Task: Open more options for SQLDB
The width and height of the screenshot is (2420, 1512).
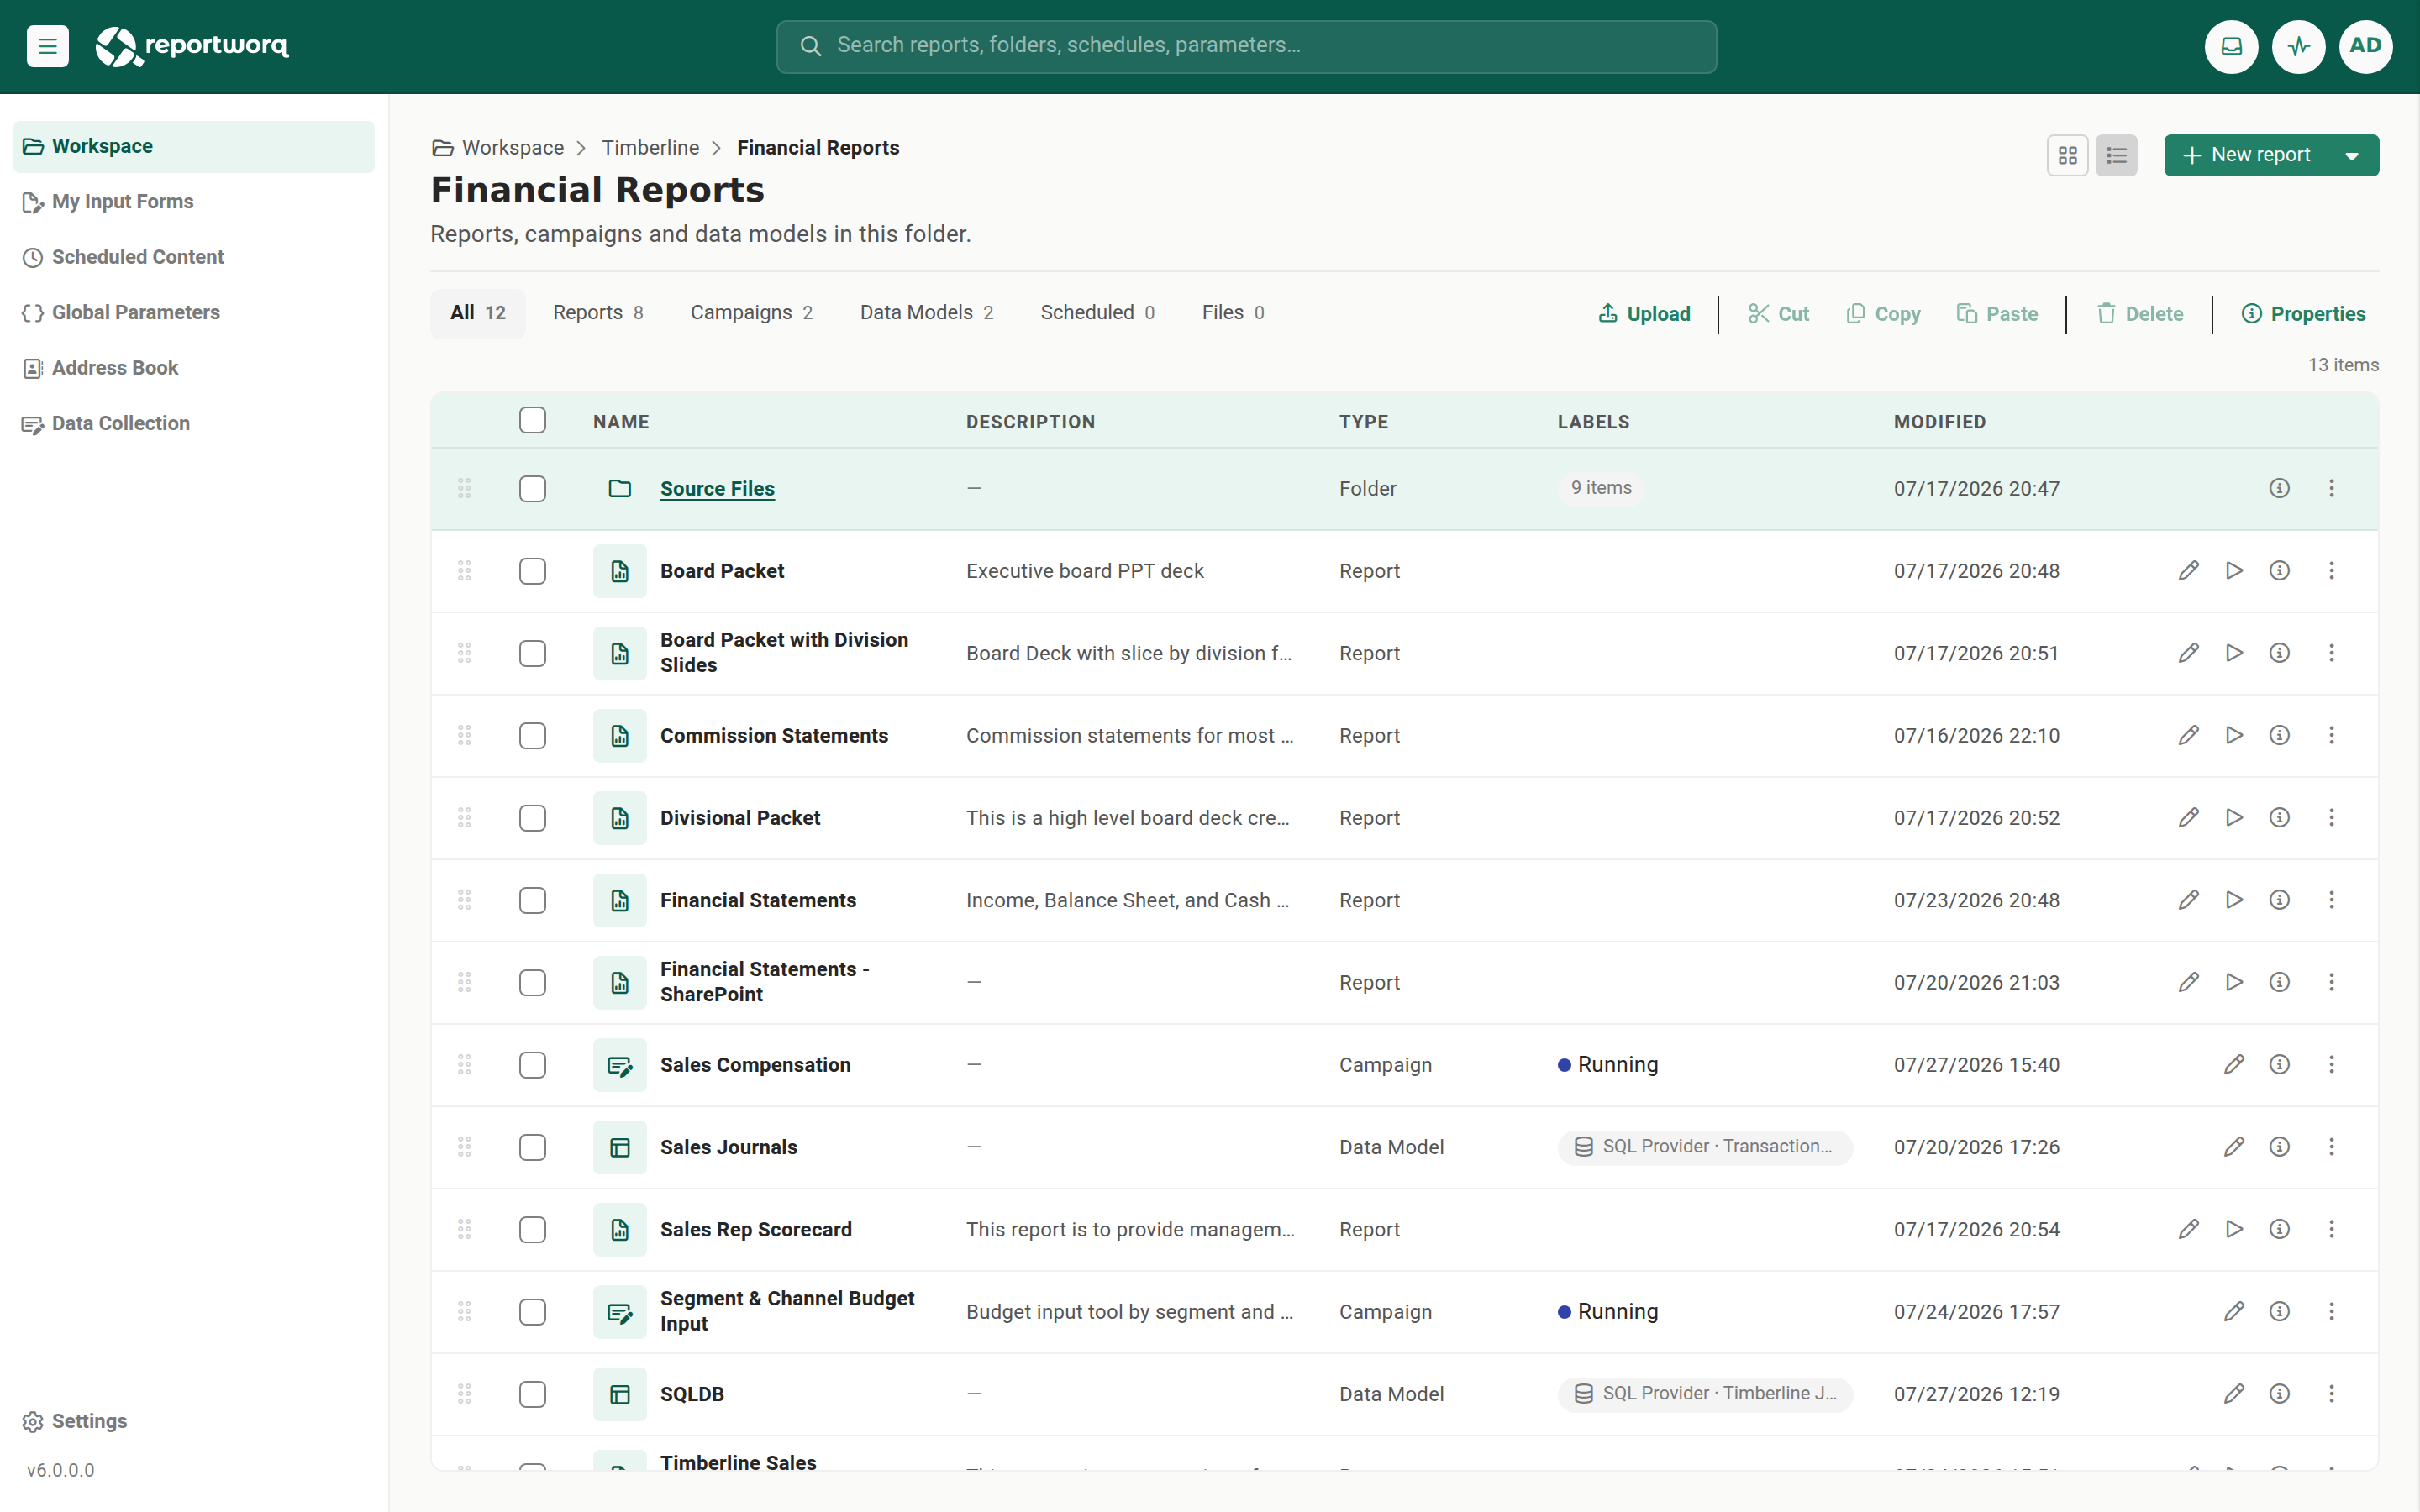Action: pyautogui.click(x=2331, y=1394)
